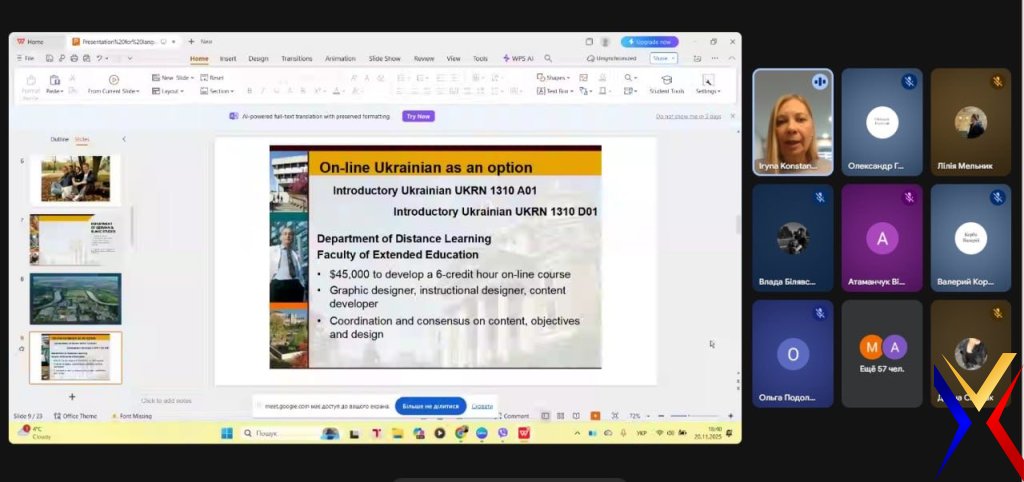The height and width of the screenshot is (482, 1024).
Task: Toggle bold formatting
Action: (249, 91)
